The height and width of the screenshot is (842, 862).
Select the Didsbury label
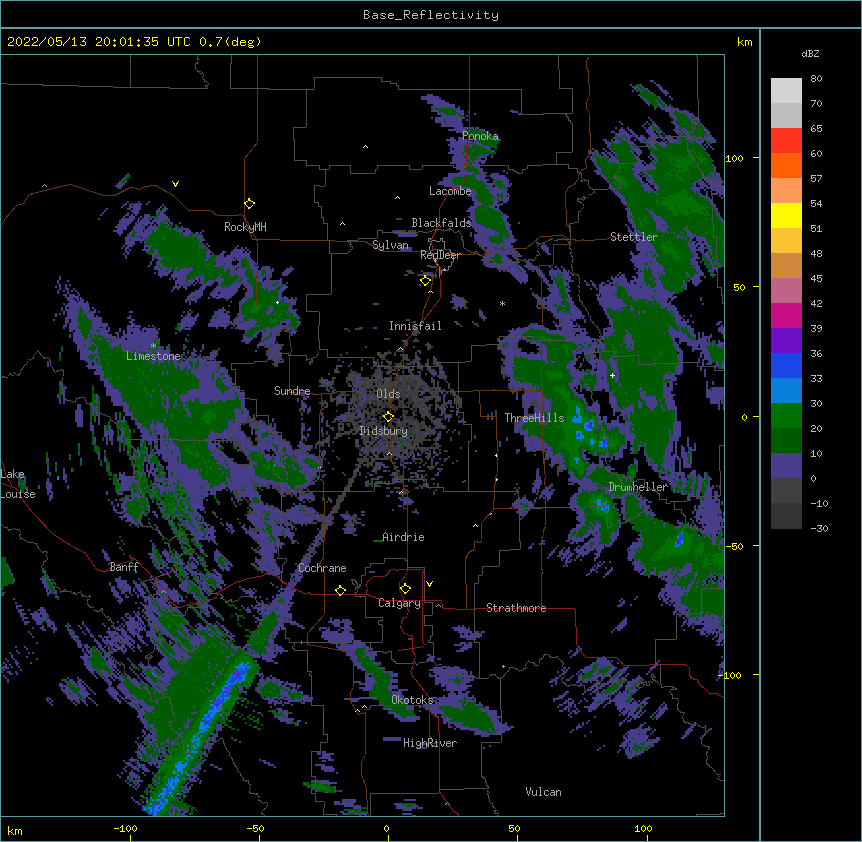pos(384,431)
